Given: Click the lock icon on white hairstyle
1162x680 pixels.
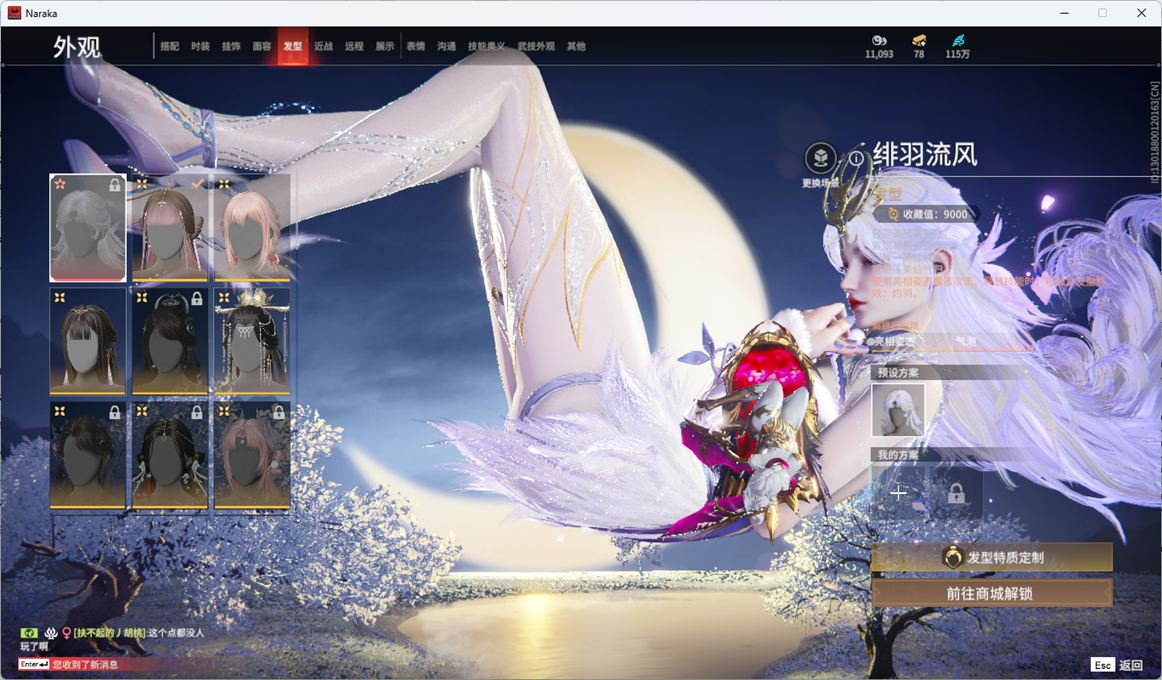Looking at the screenshot, I should coord(115,185).
